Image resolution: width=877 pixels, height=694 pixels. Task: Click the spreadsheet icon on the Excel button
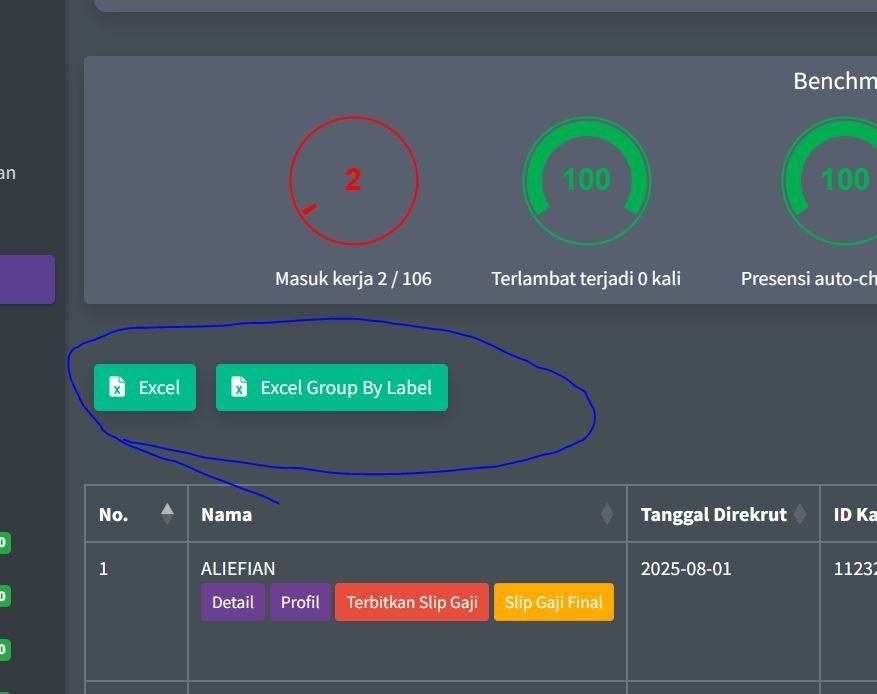click(117, 388)
